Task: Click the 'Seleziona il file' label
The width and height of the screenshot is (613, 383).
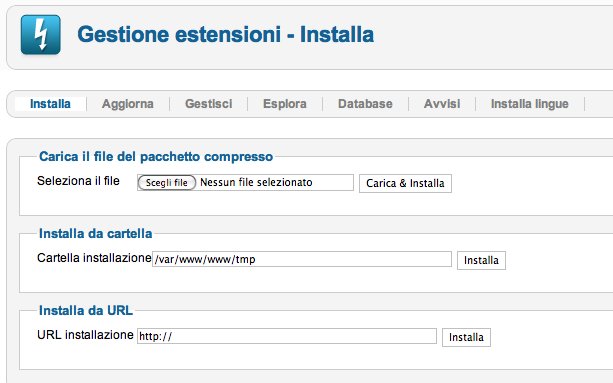Action: pyautogui.click(x=78, y=181)
